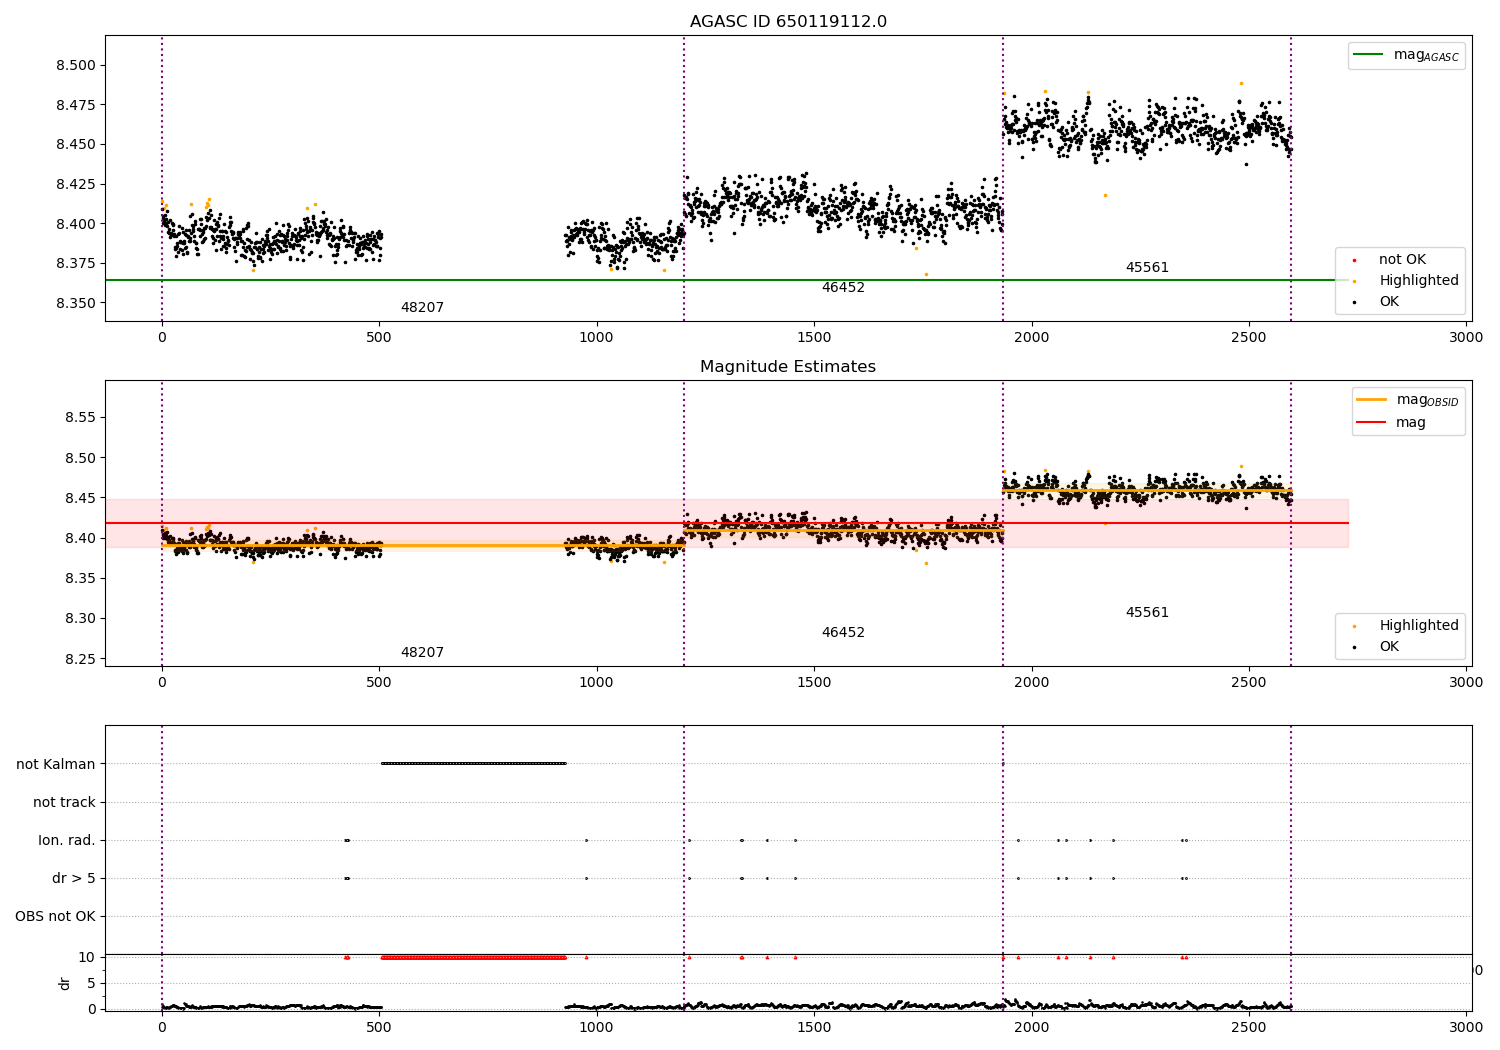Click the 8.350 y-axis tick label

pos(76,303)
